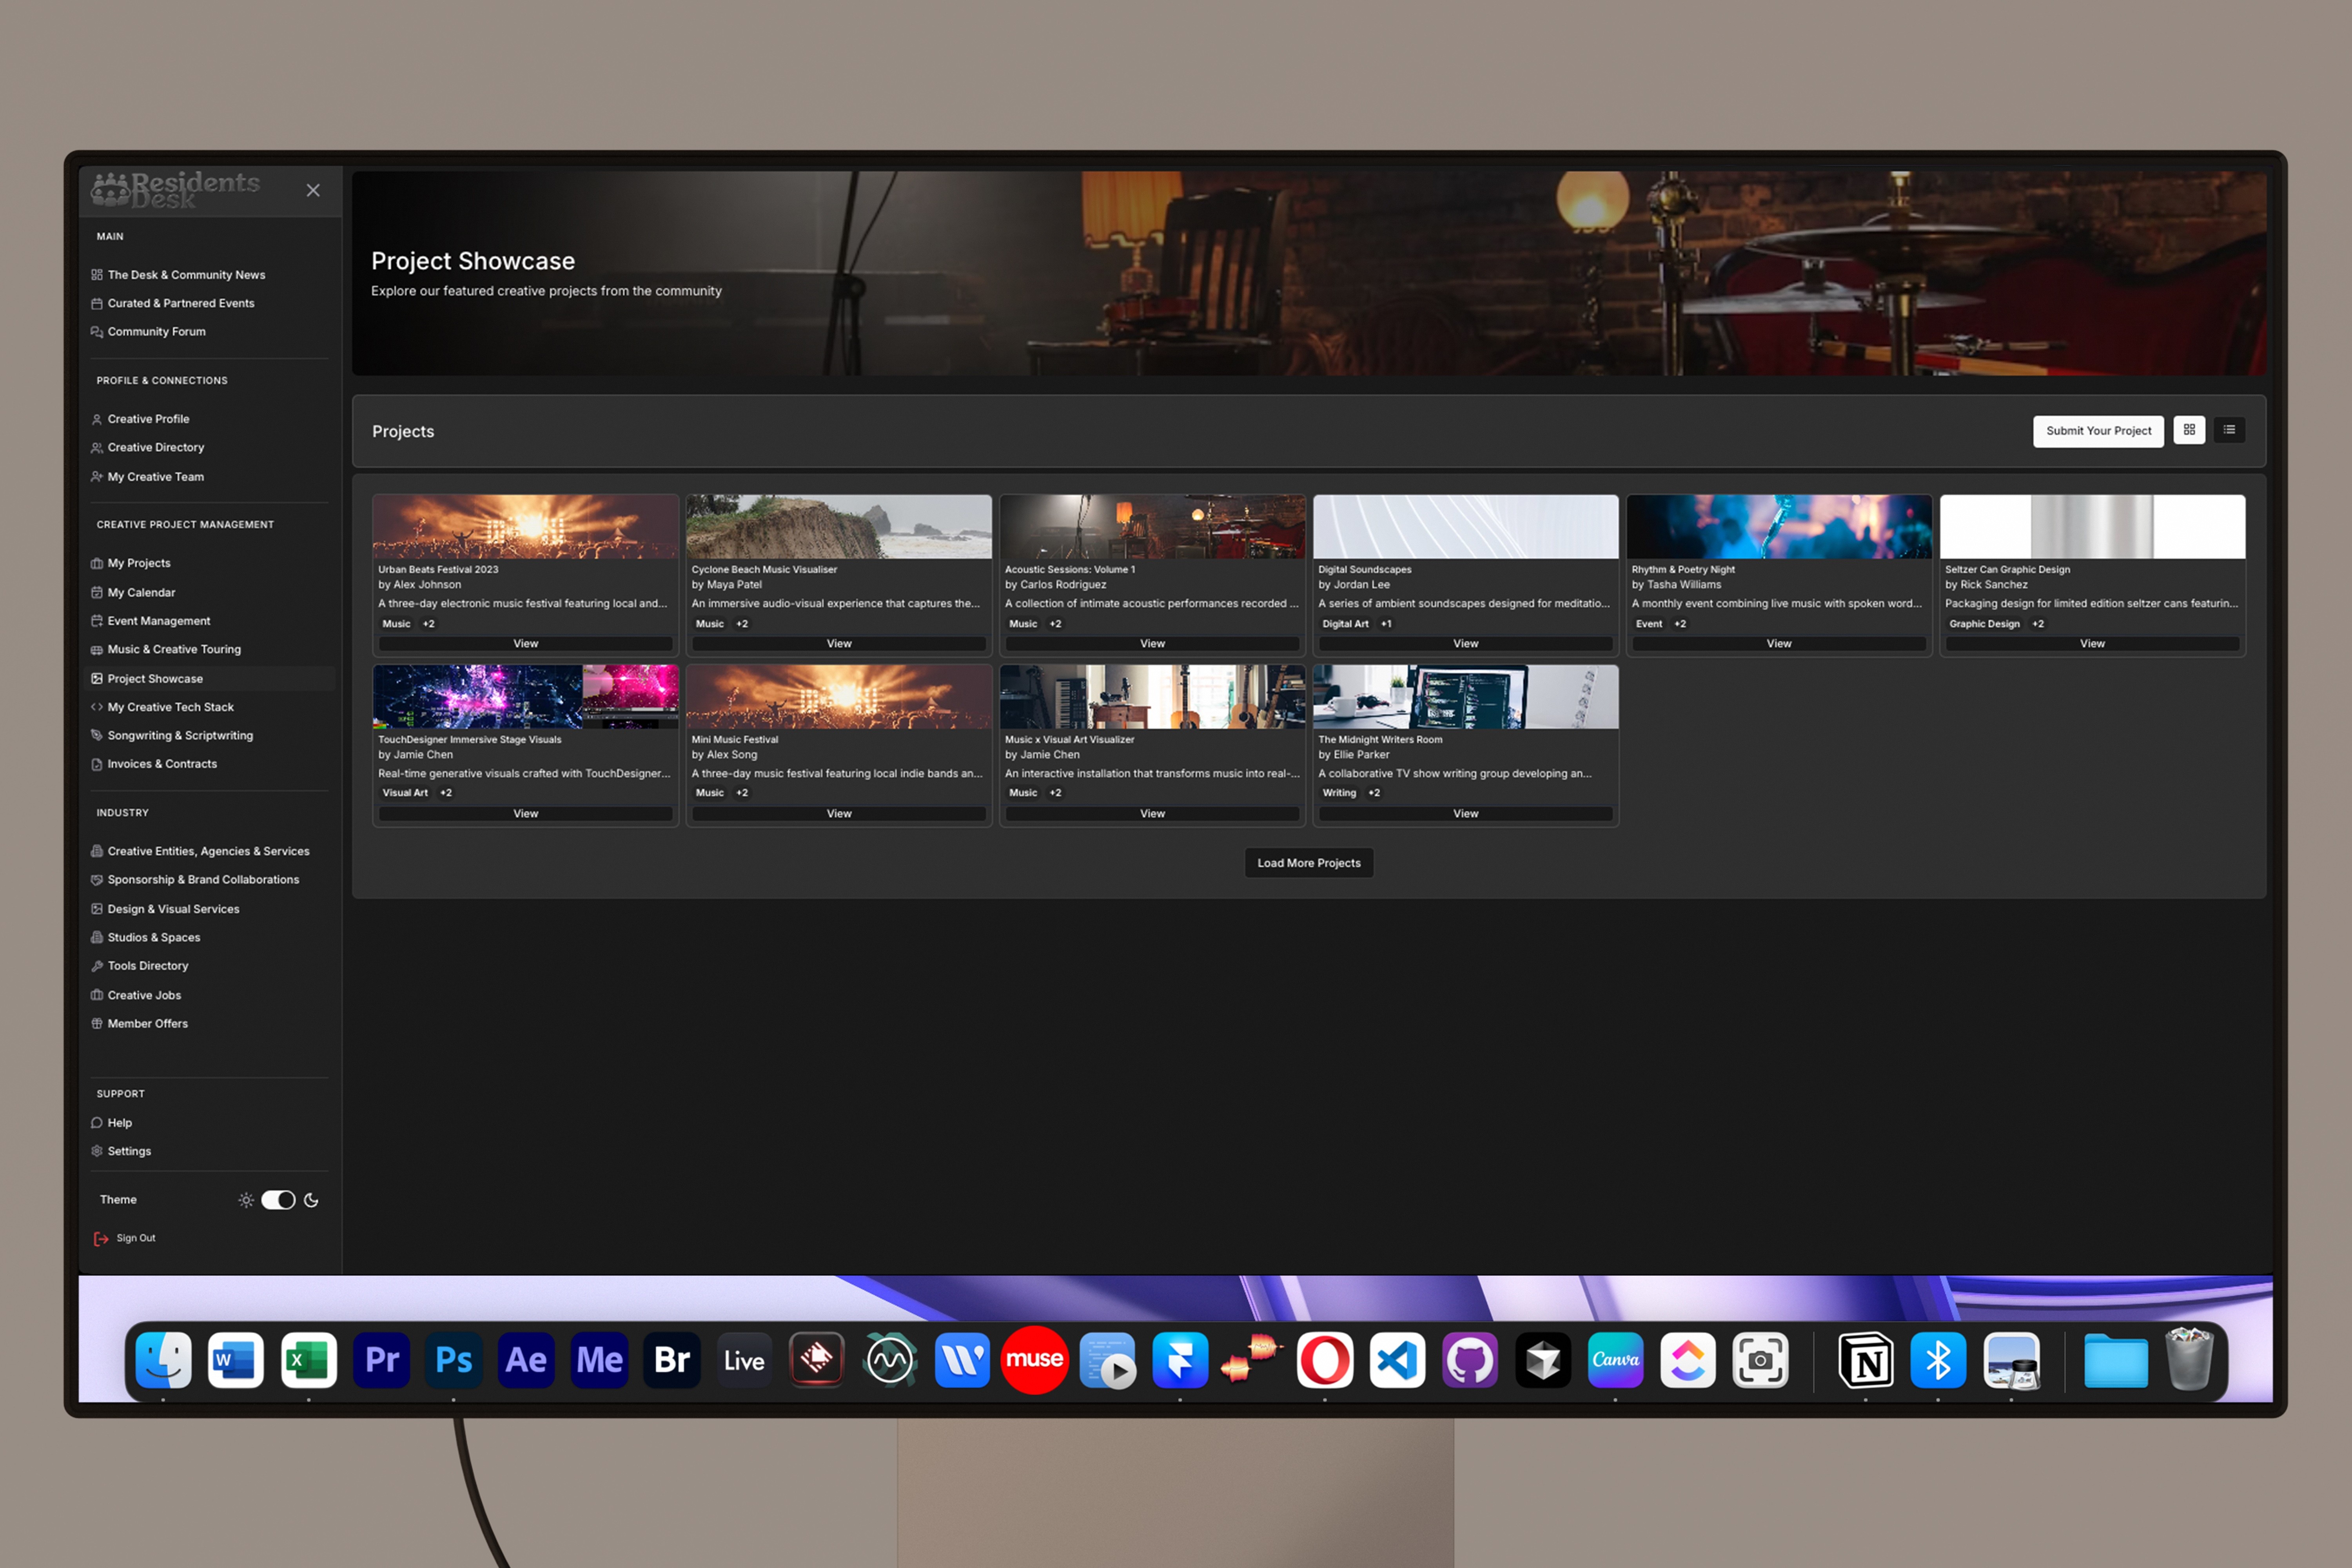Screen dimensions: 2352x1568
Task: Open GitHub Desktop in dock
Action: click(1470, 1360)
